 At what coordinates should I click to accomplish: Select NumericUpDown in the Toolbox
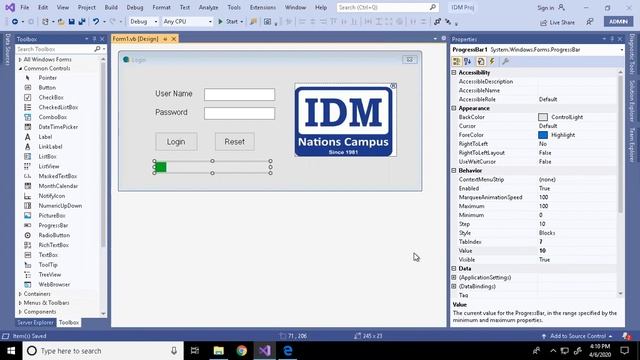coord(60,205)
